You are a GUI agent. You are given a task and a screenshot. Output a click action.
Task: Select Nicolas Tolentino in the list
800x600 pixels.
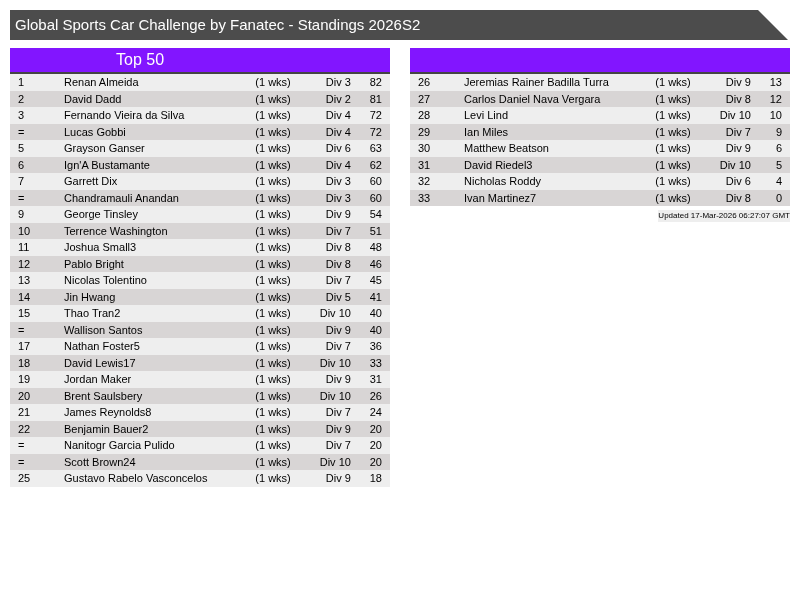105,280
